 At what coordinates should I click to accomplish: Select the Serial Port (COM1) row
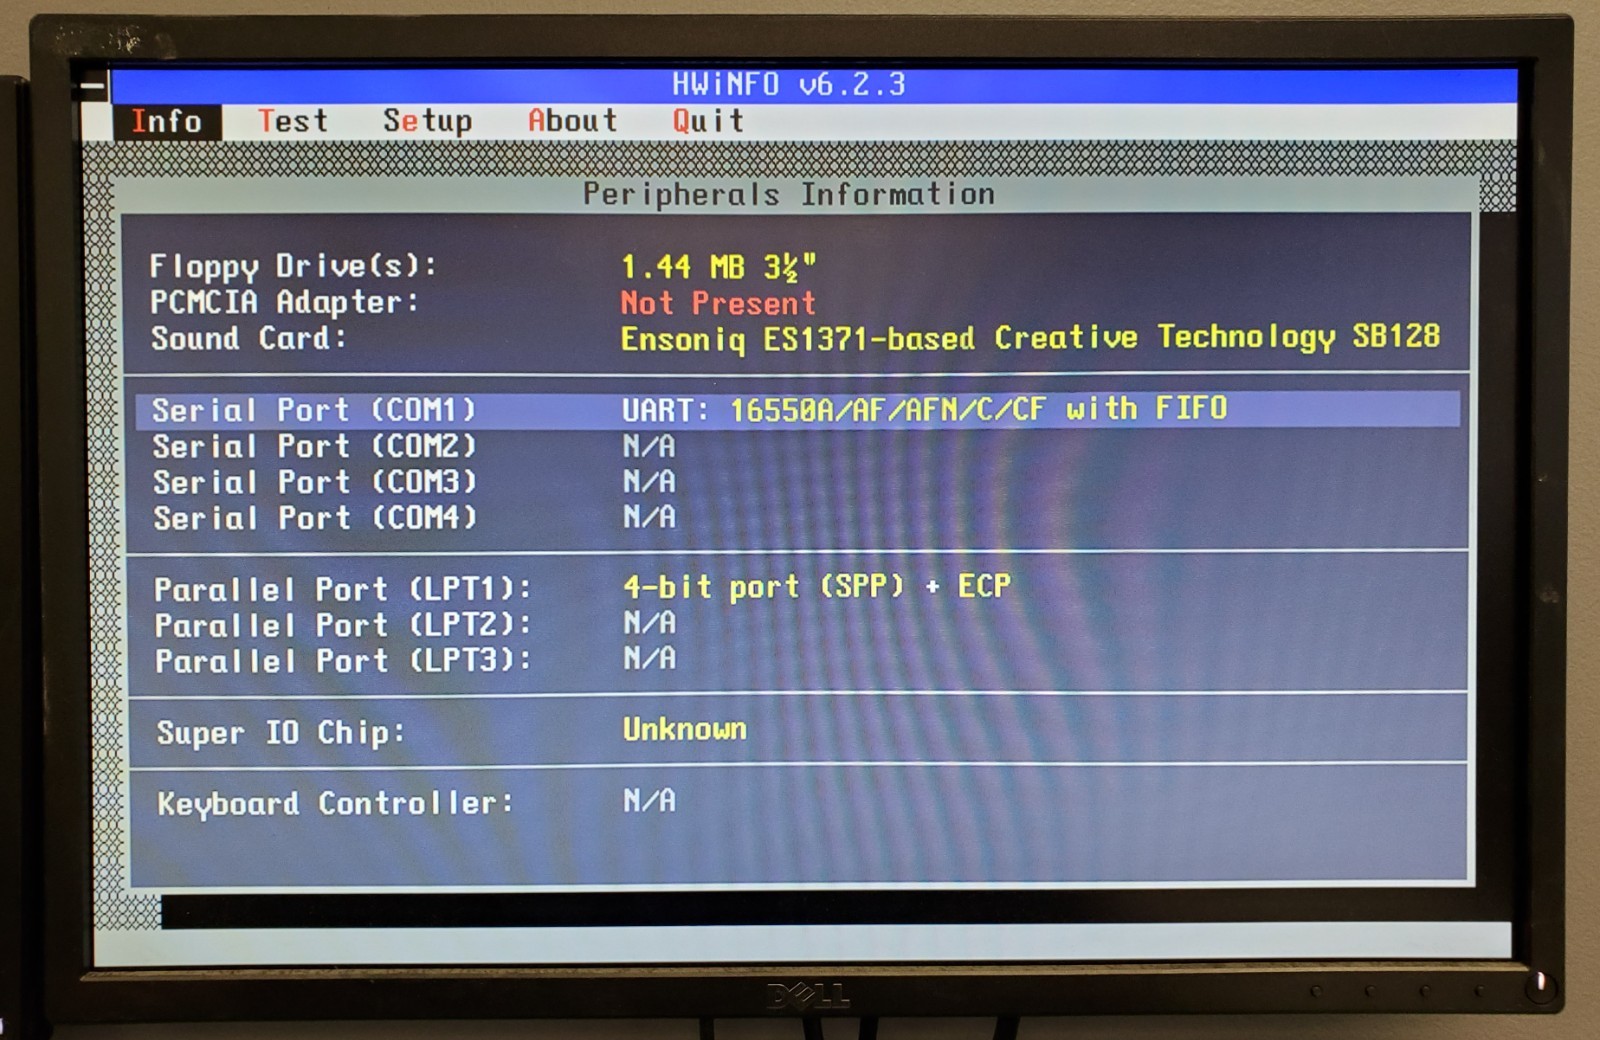[x=797, y=410]
